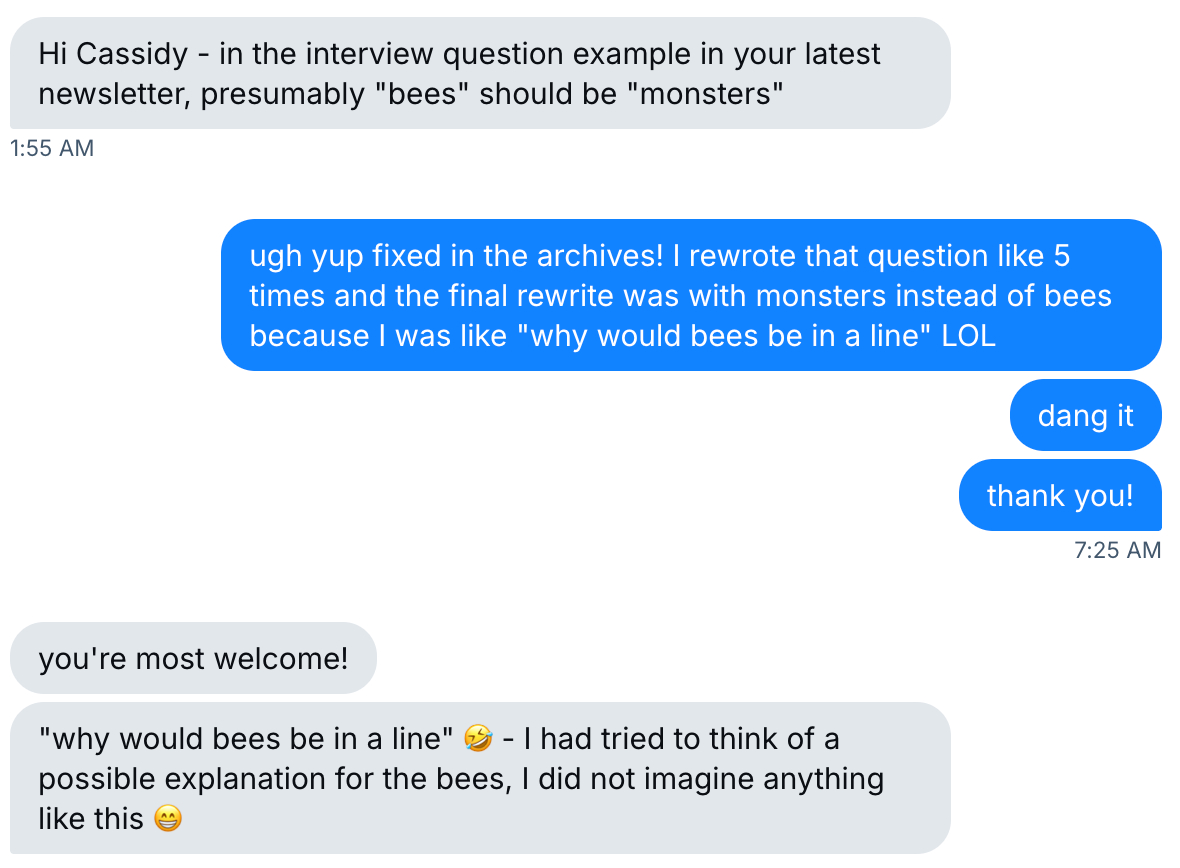Select the "you're most welcome!" bubble

[x=193, y=658]
